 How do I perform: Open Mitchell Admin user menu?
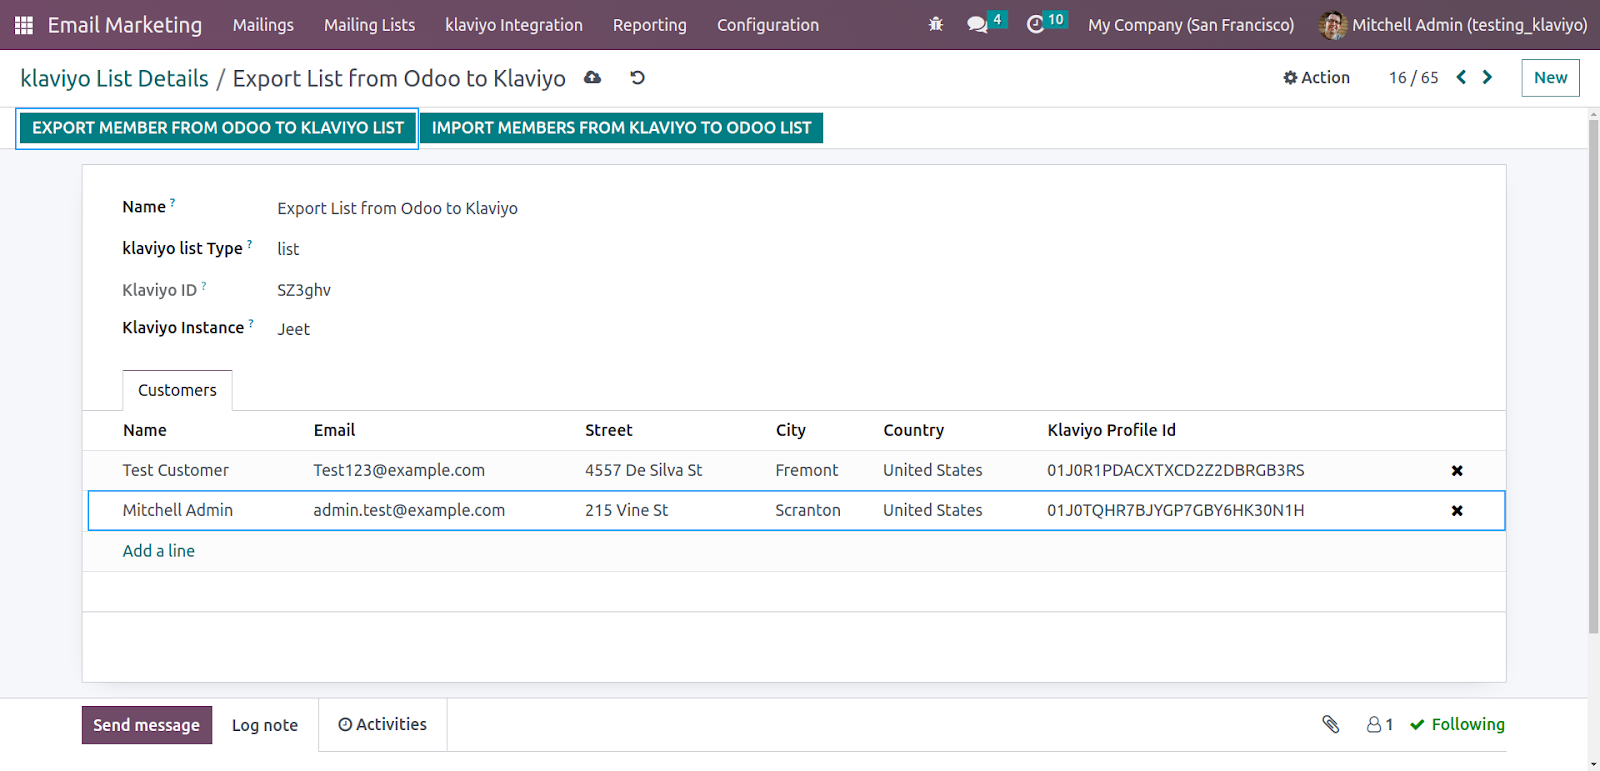[1453, 25]
